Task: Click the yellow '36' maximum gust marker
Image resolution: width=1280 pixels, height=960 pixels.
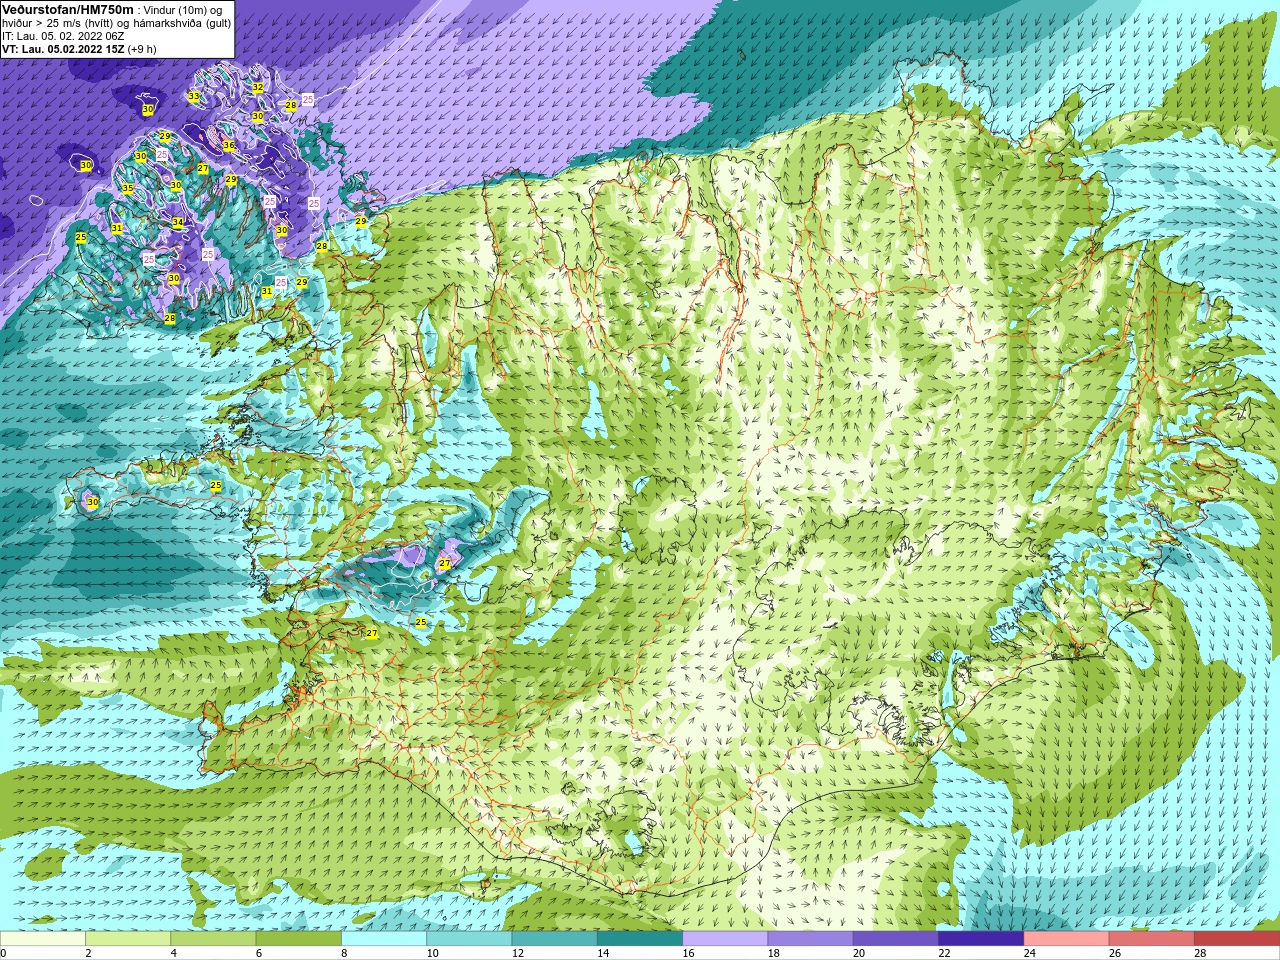Action: [229, 146]
